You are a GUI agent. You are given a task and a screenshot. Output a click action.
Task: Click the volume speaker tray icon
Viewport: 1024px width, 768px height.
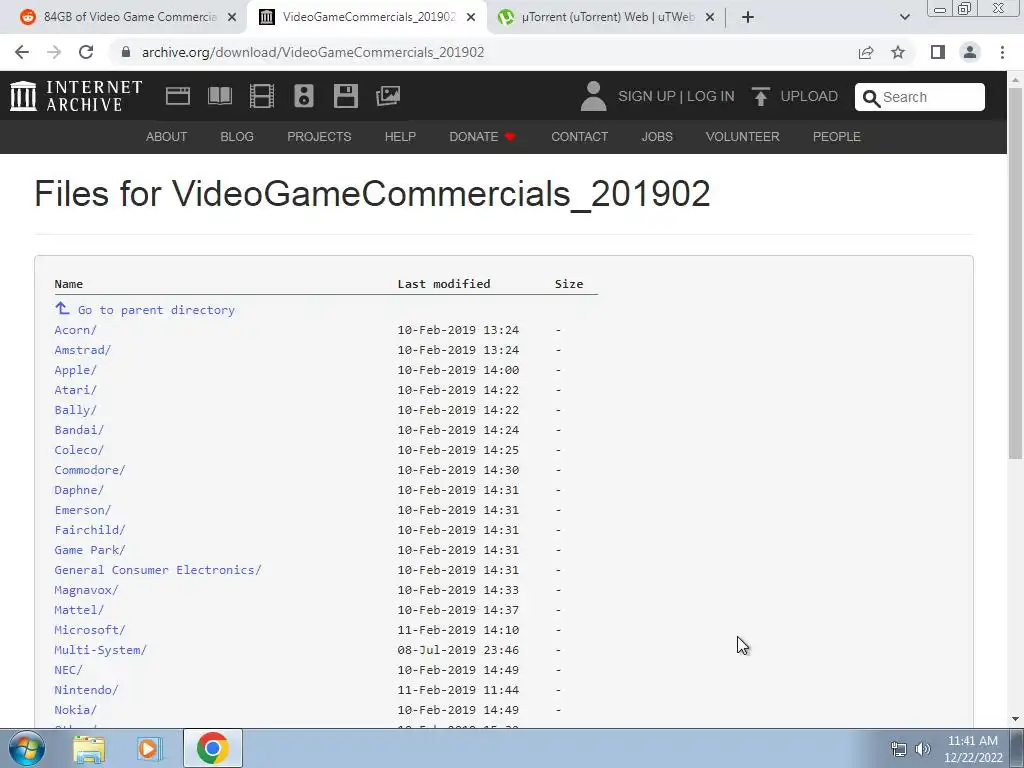(923, 749)
